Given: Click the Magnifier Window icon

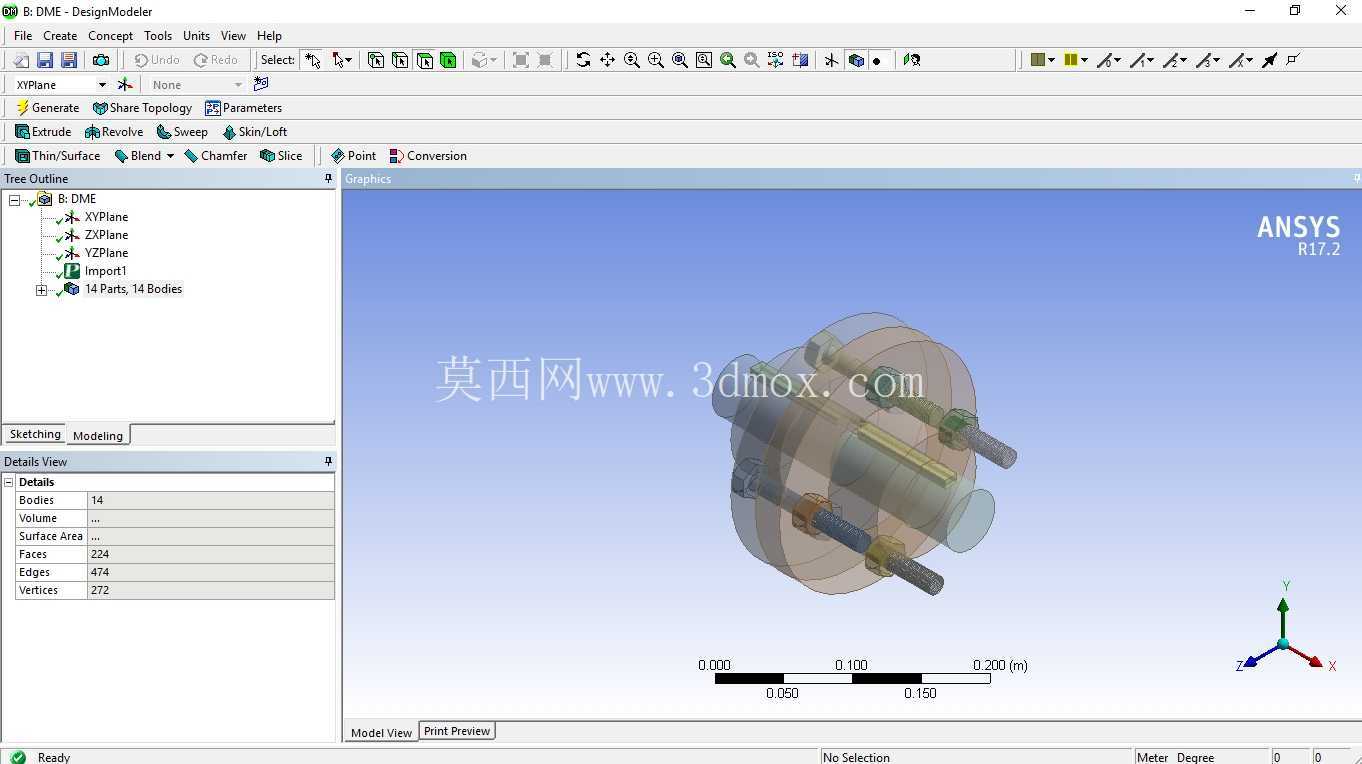Looking at the screenshot, I should (x=704, y=60).
